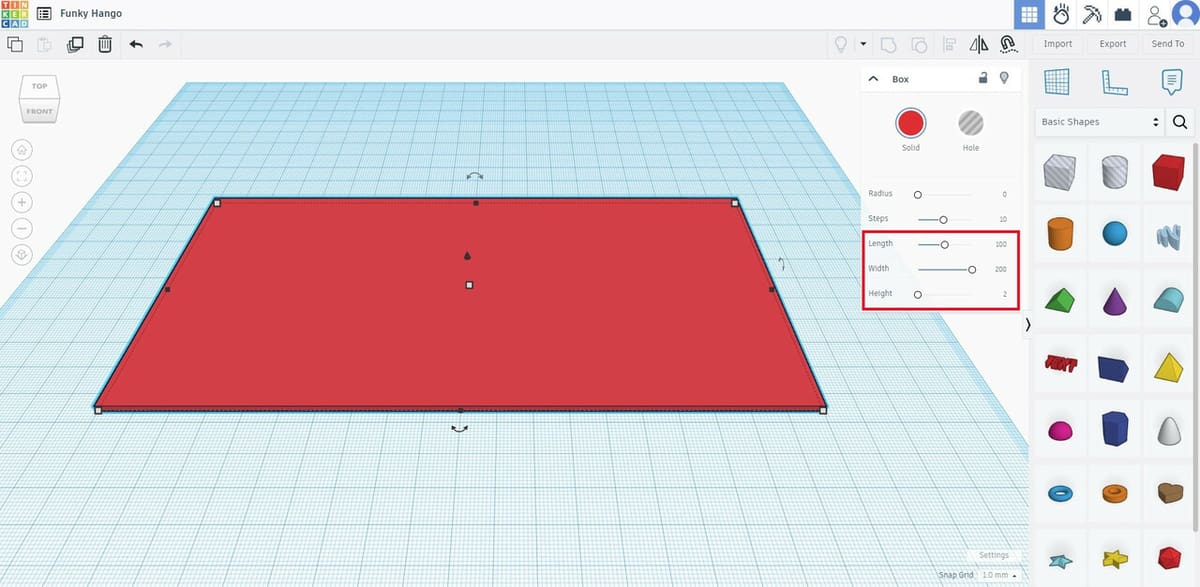Open the Notes tool icon

pyautogui.click(x=1171, y=82)
